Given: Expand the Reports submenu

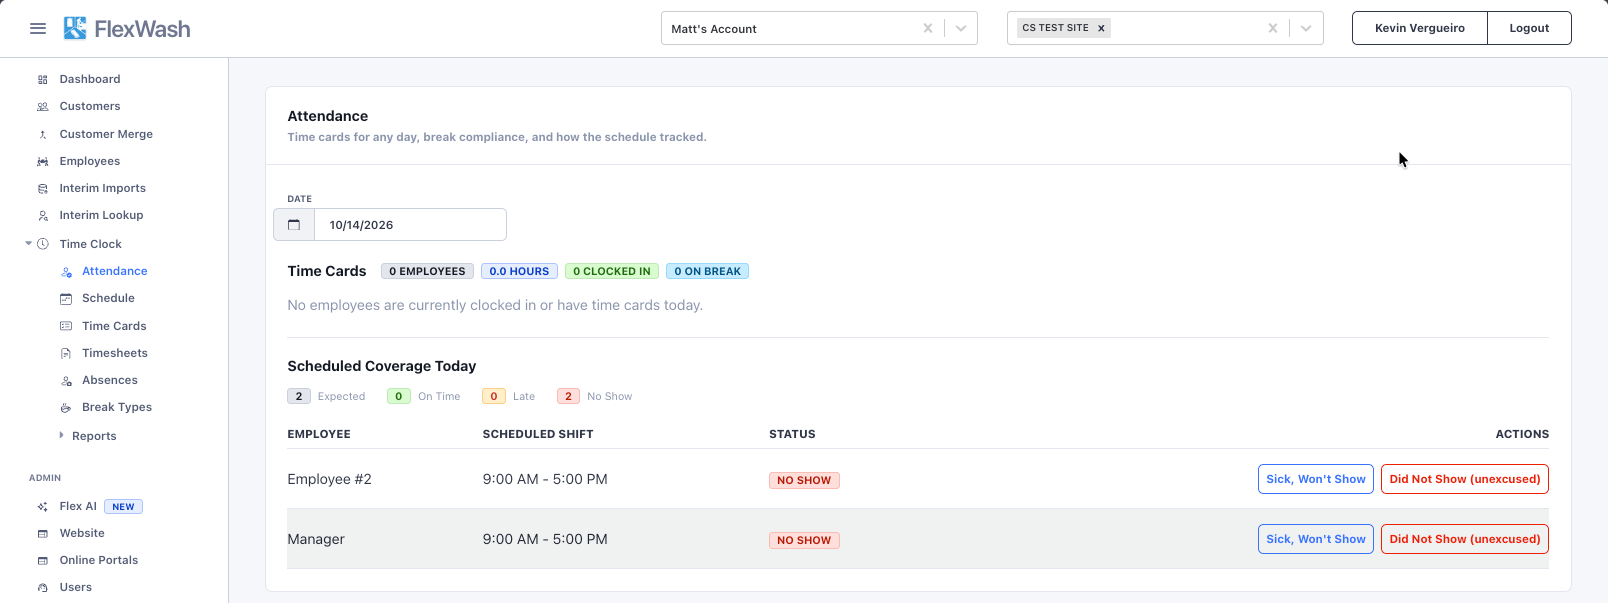Looking at the screenshot, I should pos(61,436).
